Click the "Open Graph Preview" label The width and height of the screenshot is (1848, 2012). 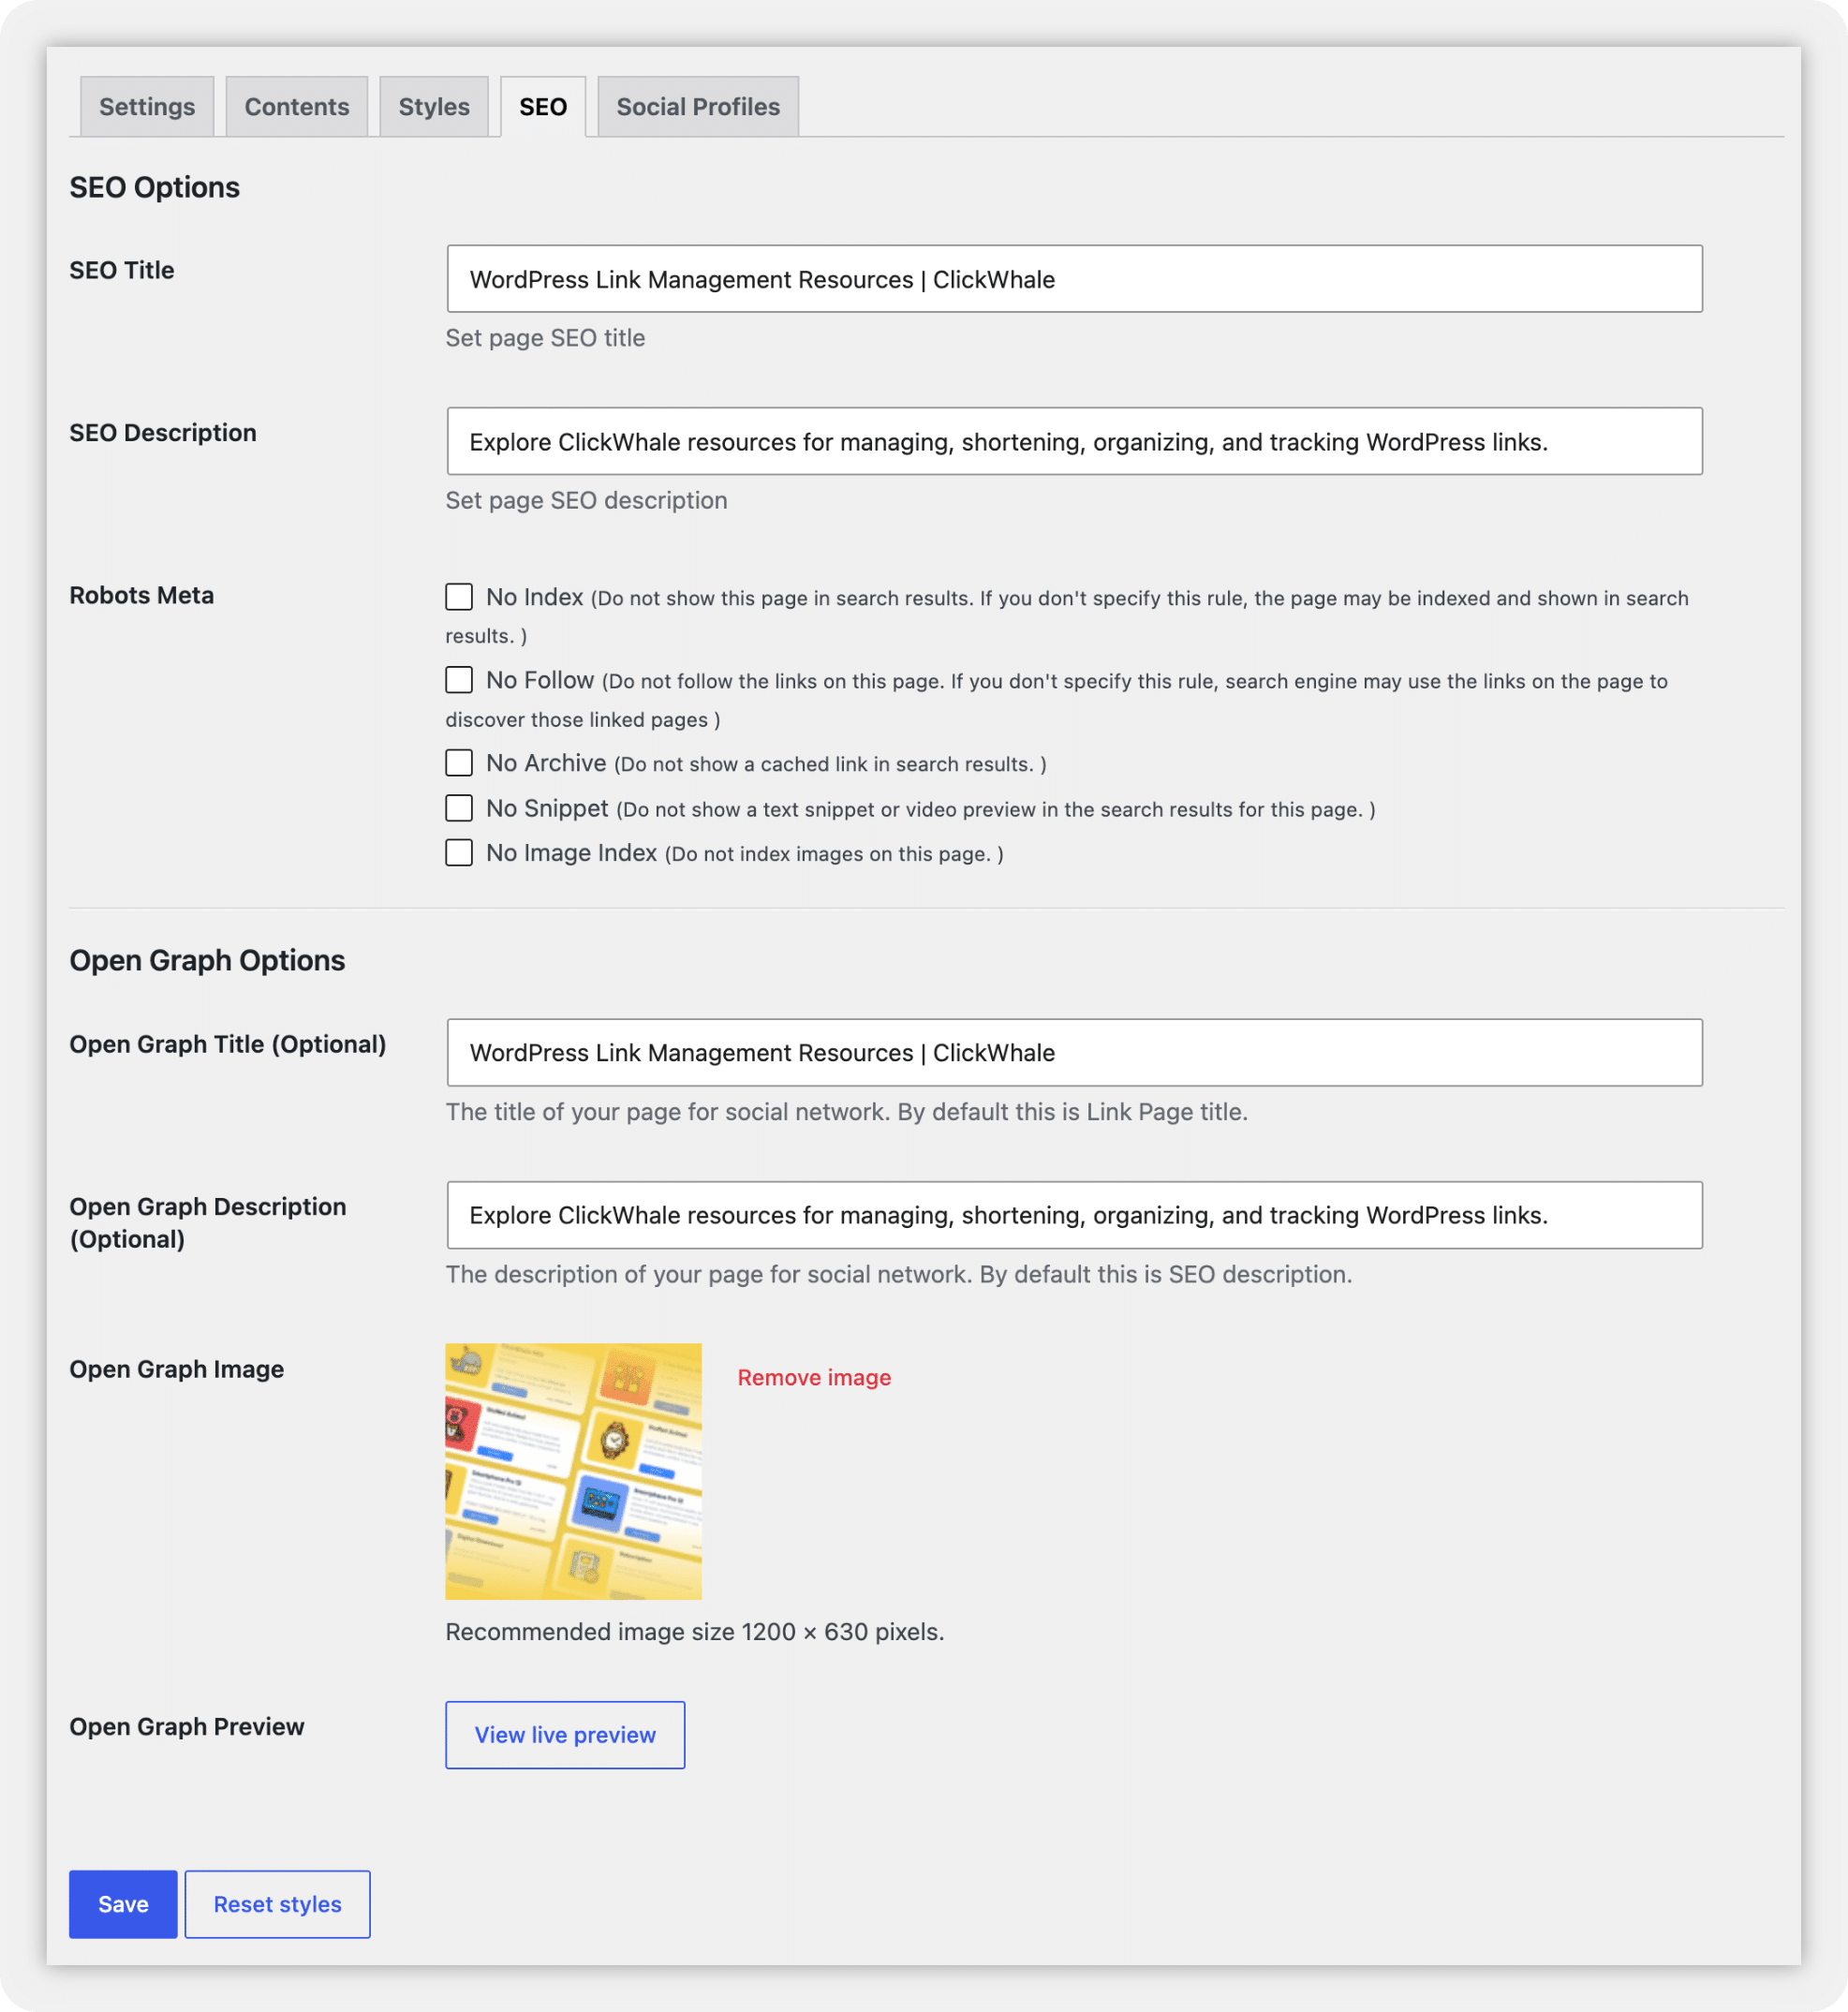186,1727
